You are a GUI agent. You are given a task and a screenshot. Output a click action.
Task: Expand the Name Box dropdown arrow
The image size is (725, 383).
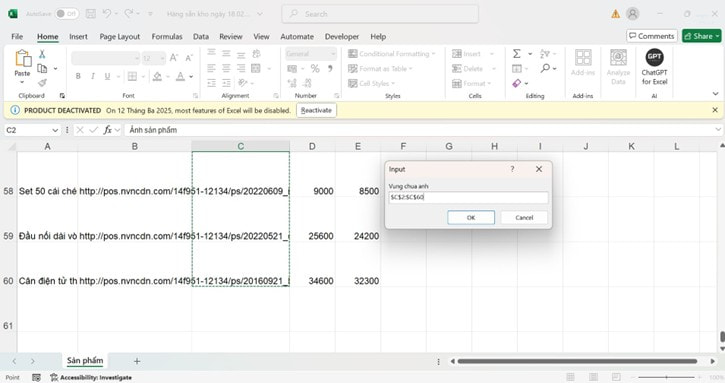point(55,130)
